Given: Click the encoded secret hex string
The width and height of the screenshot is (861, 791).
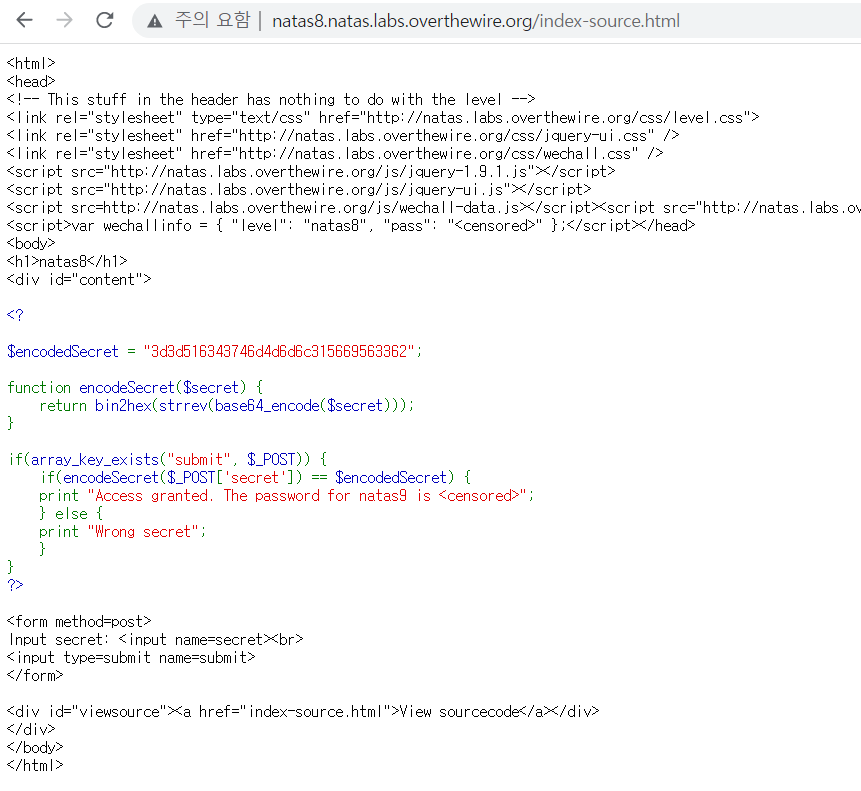Looking at the screenshot, I should click(279, 351).
